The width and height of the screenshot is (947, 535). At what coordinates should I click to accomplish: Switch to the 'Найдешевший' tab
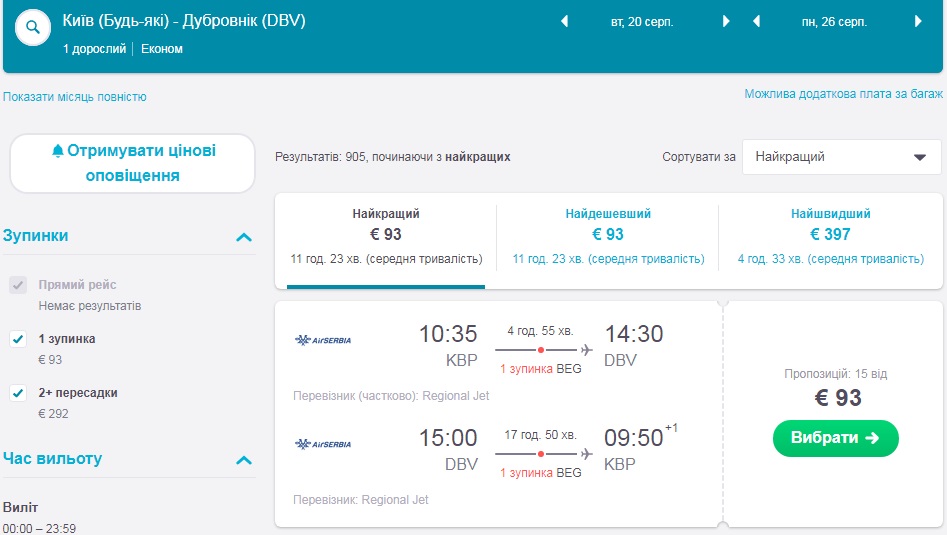coord(608,236)
